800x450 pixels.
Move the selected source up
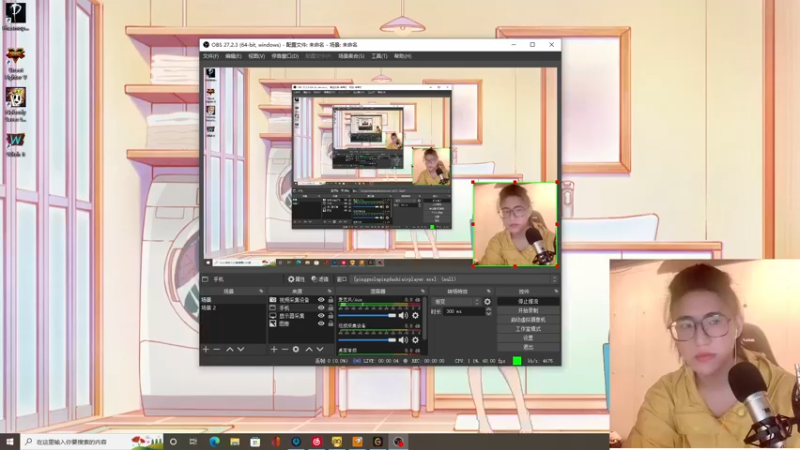pyautogui.click(x=309, y=349)
